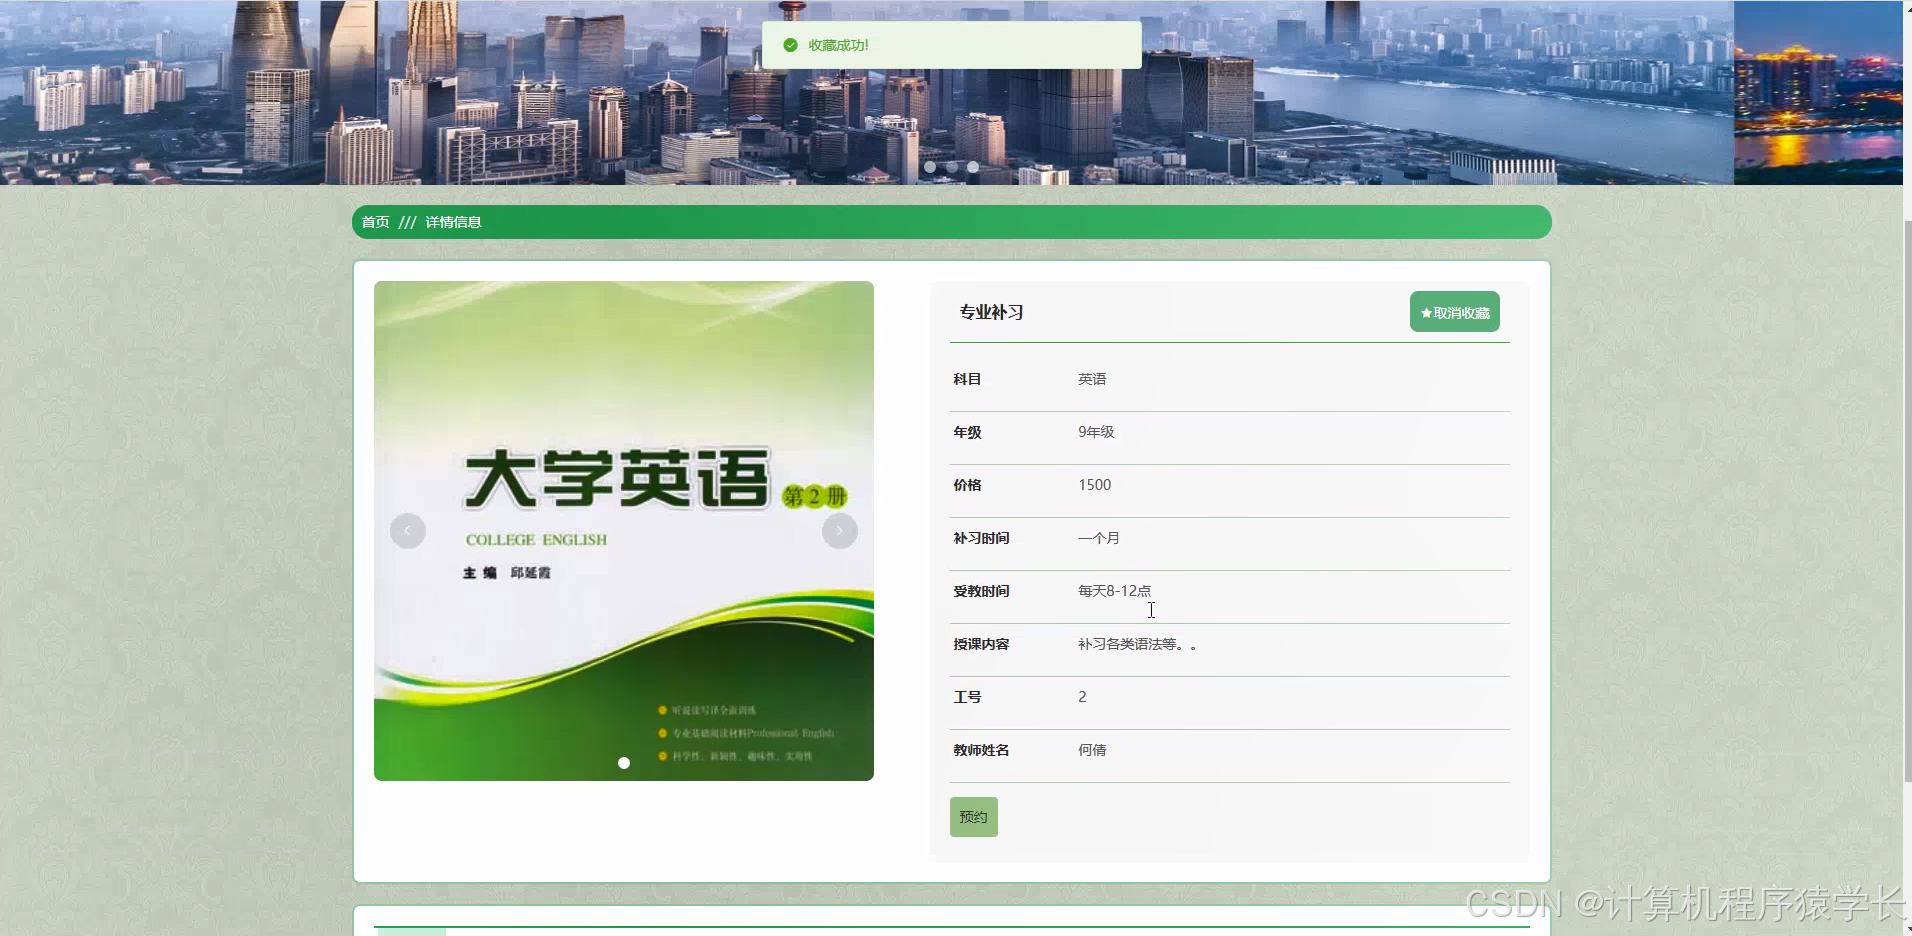Viewport: 1912px width, 936px height.
Task: Click the breadcrumb separator after 首页
Action: 405,222
